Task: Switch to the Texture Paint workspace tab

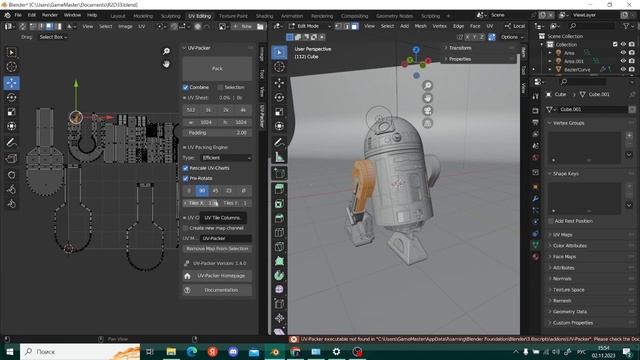Action: click(233, 16)
